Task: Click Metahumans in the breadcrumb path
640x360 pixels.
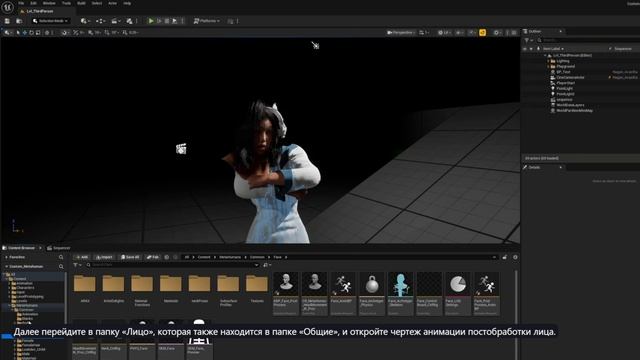Action: coord(230,257)
